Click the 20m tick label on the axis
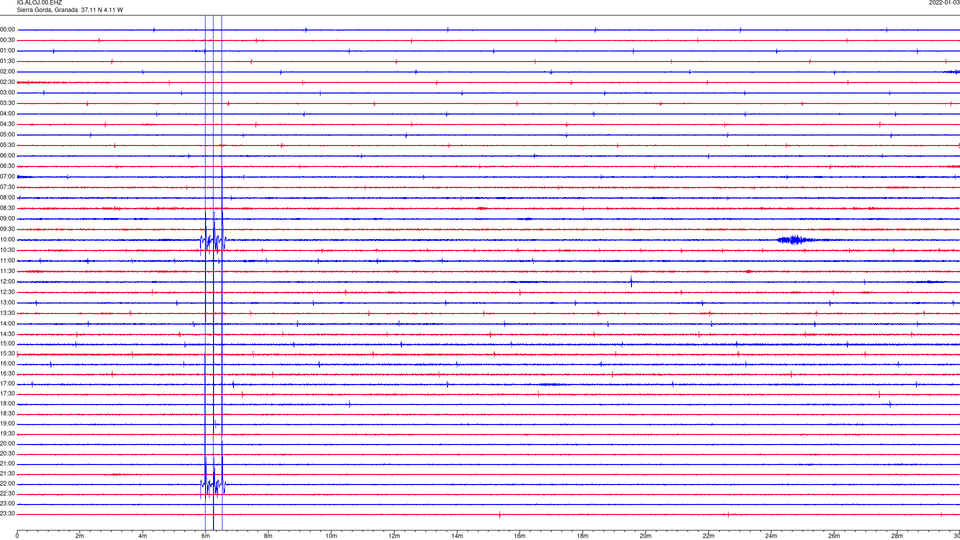 (x=645, y=536)
